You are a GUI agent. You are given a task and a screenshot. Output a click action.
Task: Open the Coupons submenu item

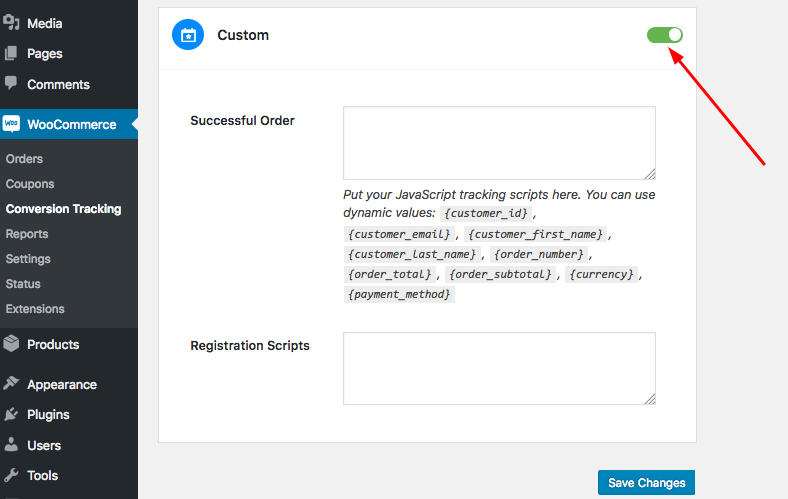(x=30, y=184)
